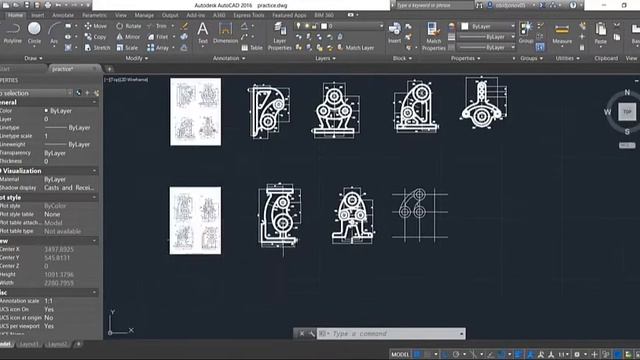Screen dimensions: 640x360
Task: Expand the Block panel
Action: pos(402,58)
